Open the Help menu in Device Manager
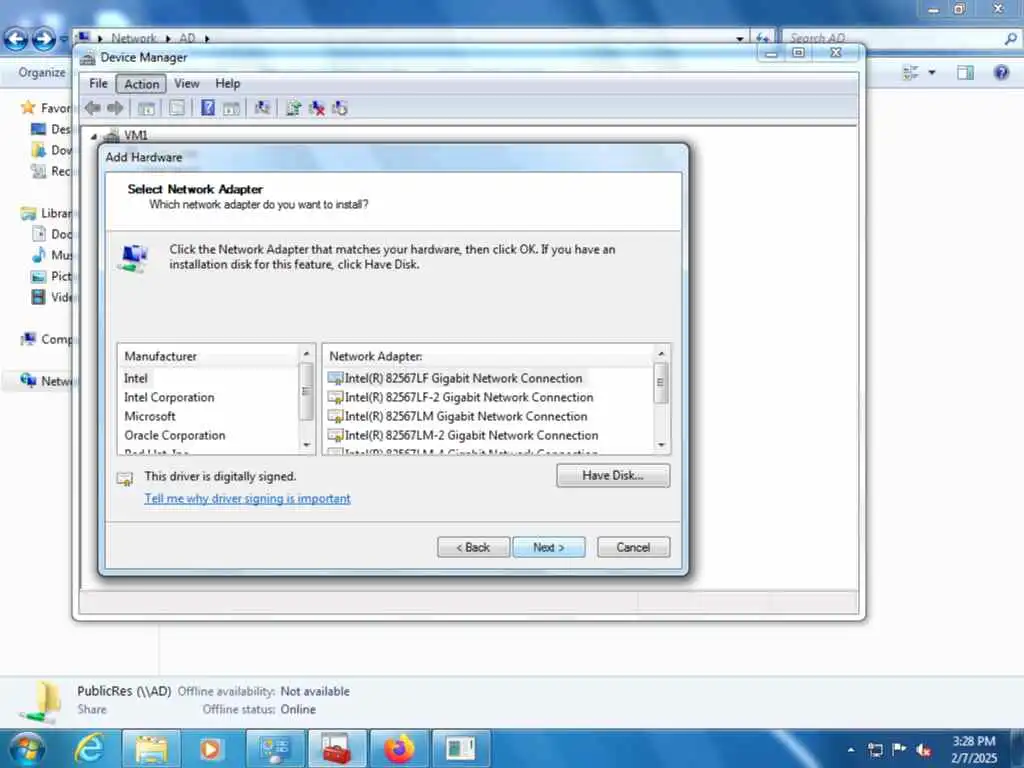 click(228, 84)
